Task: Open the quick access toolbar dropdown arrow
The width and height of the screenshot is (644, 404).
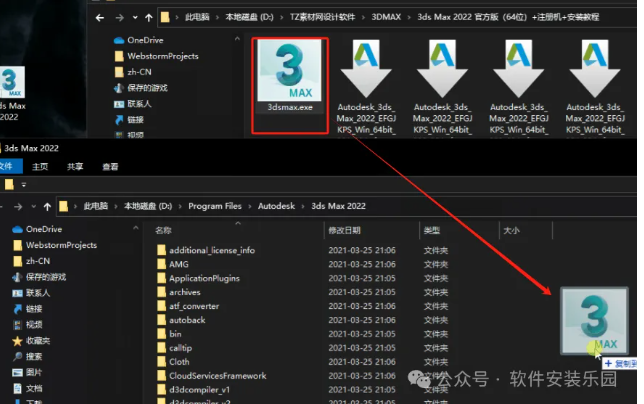Action: point(23,185)
